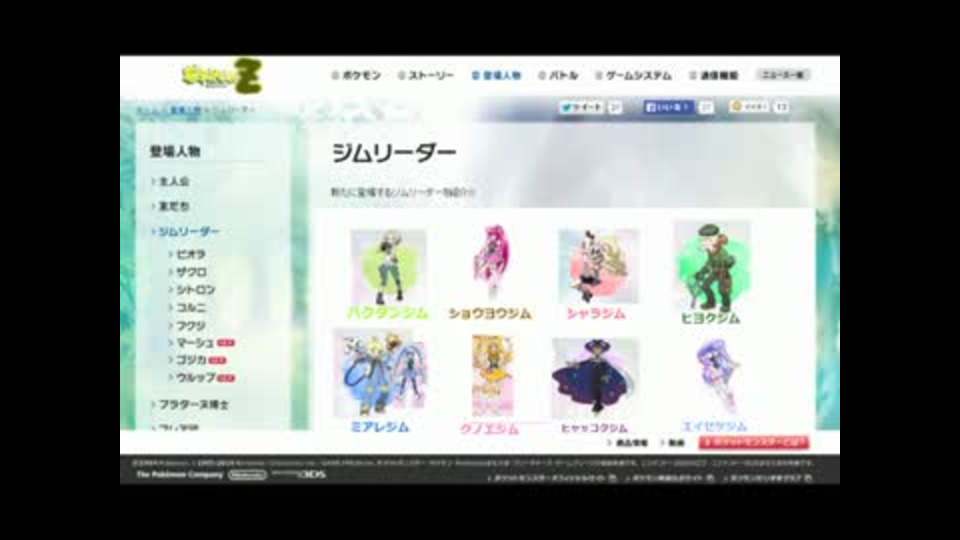This screenshot has height=540, width=960.
Task: Click the ヒャッコクジム character thumbnail
Action: [x=595, y=377]
